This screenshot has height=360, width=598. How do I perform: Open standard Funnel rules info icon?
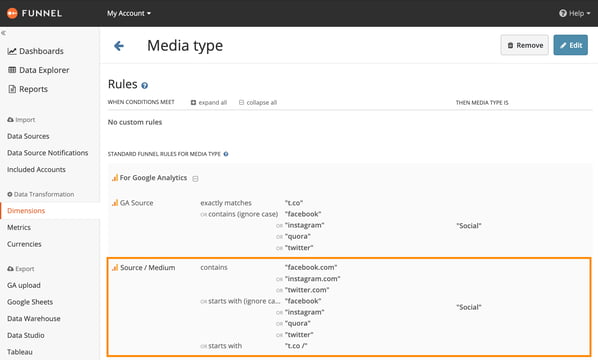pyautogui.click(x=226, y=154)
